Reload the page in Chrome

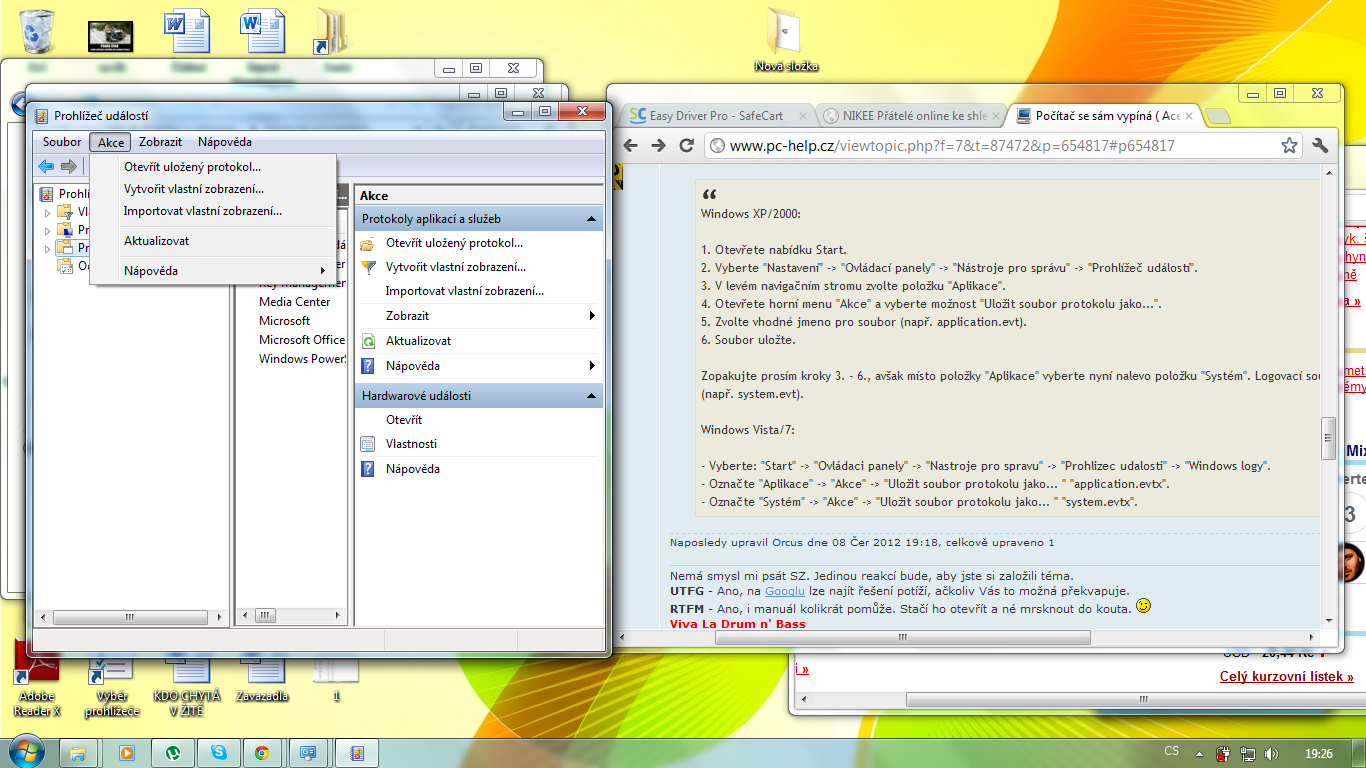click(686, 145)
